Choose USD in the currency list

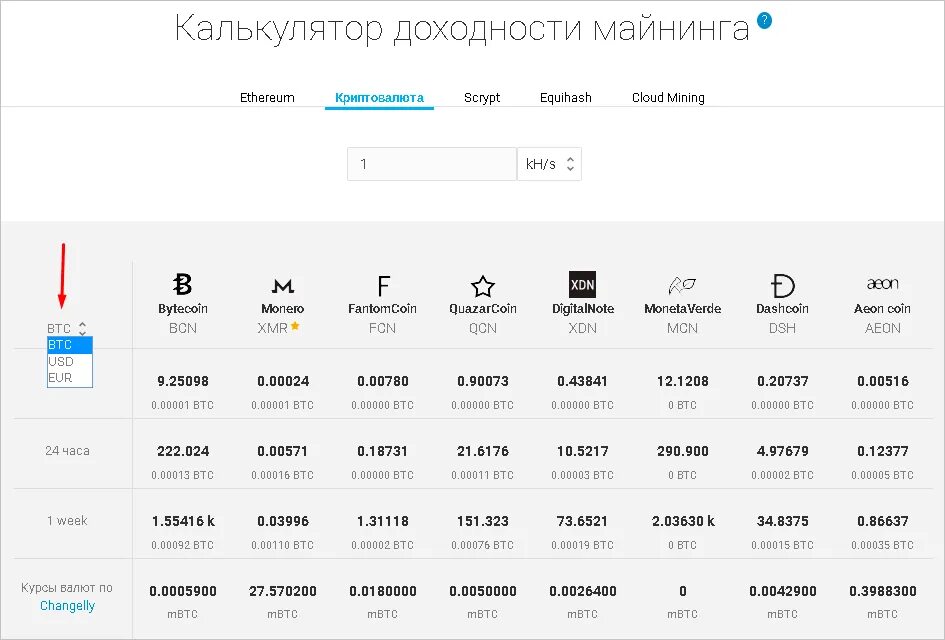click(69, 362)
